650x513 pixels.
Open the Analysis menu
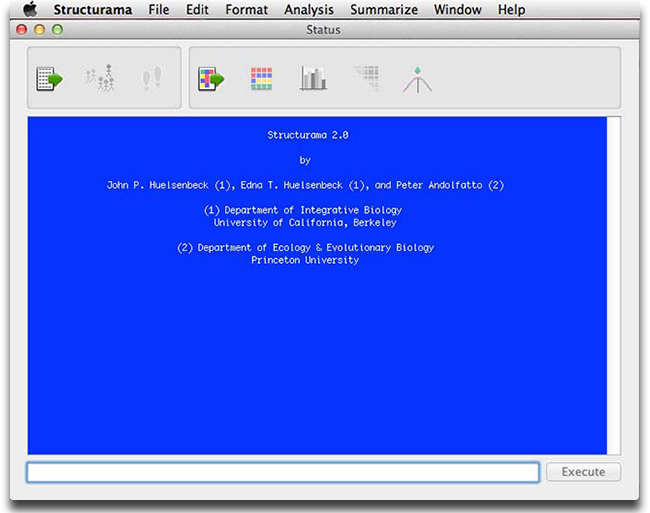(309, 10)
